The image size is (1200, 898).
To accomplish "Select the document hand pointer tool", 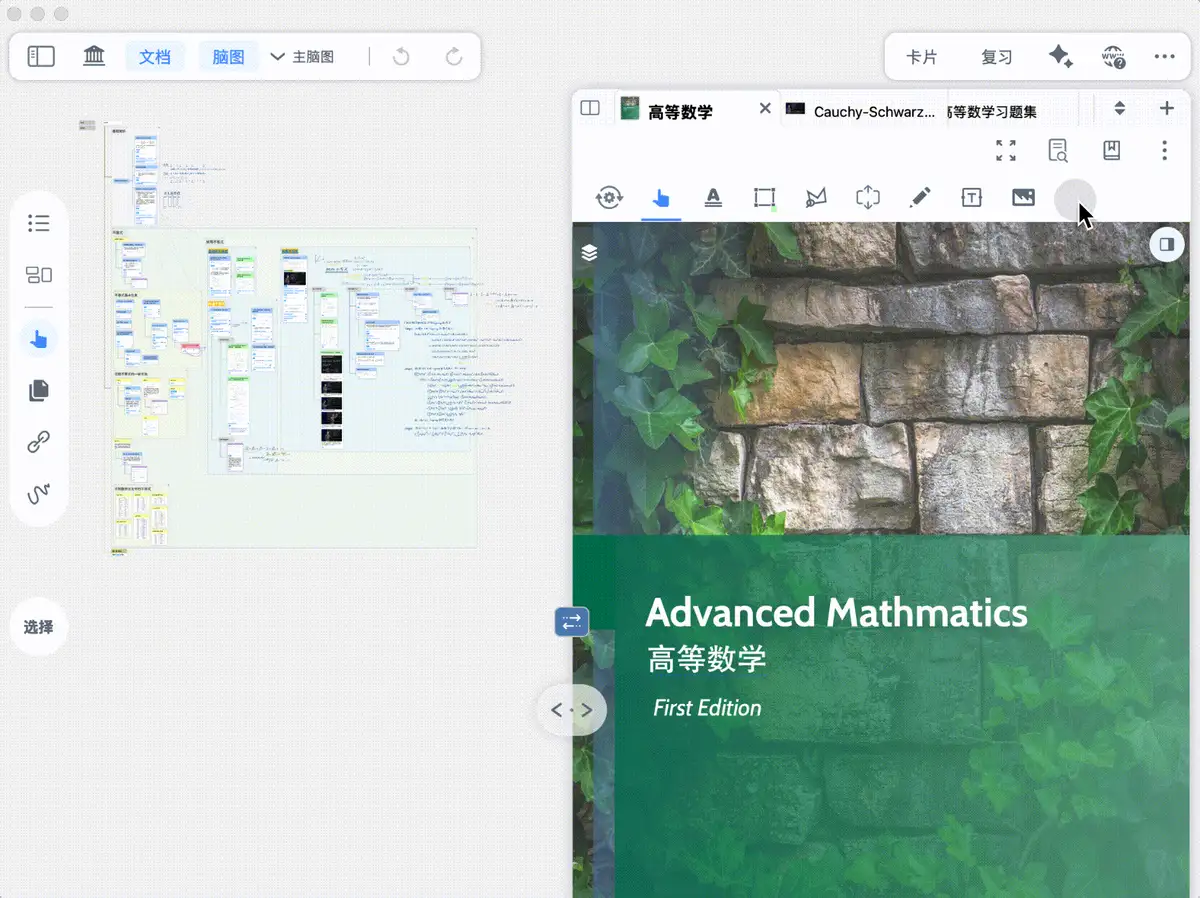I will coord(661,198).
